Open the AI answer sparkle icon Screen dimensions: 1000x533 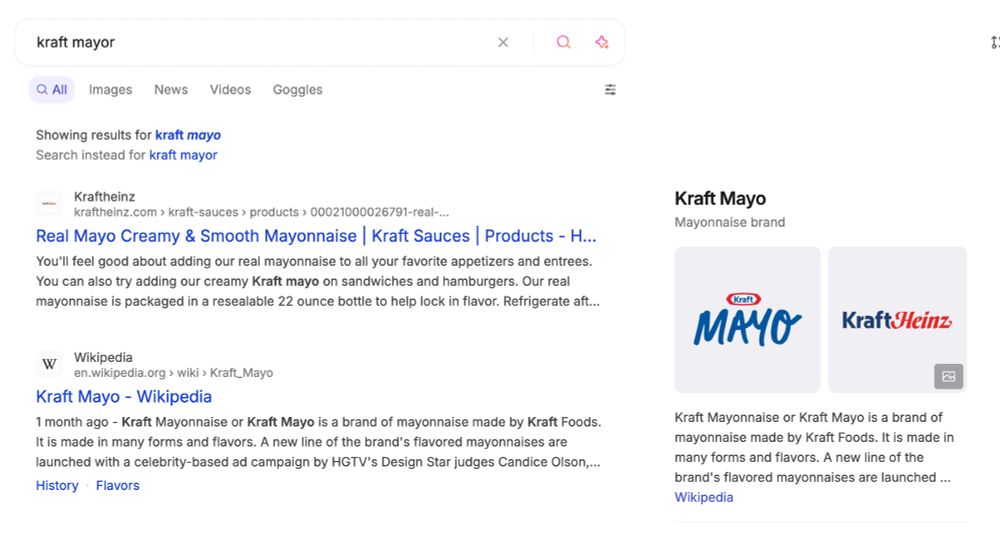601,42
